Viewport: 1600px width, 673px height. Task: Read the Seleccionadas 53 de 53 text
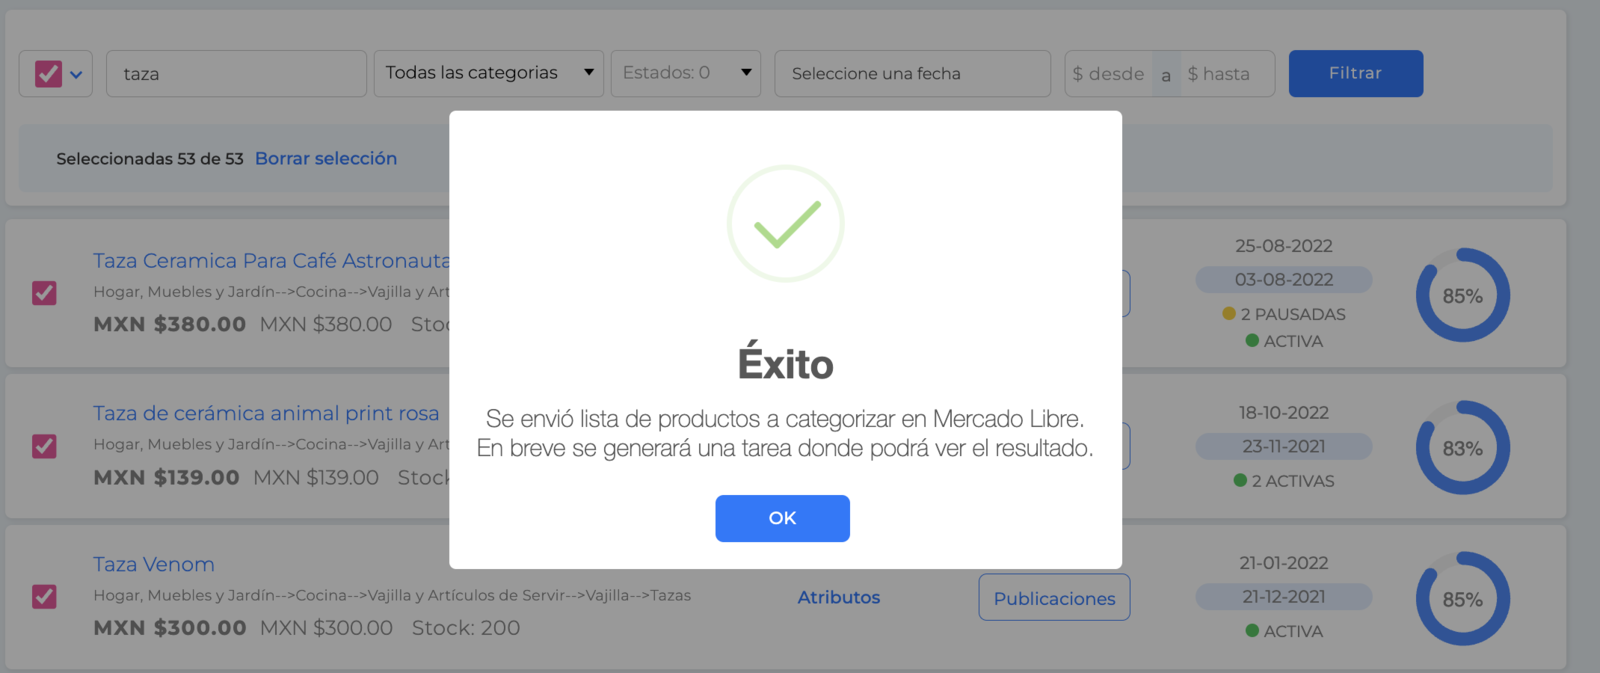tap(150, 159)
